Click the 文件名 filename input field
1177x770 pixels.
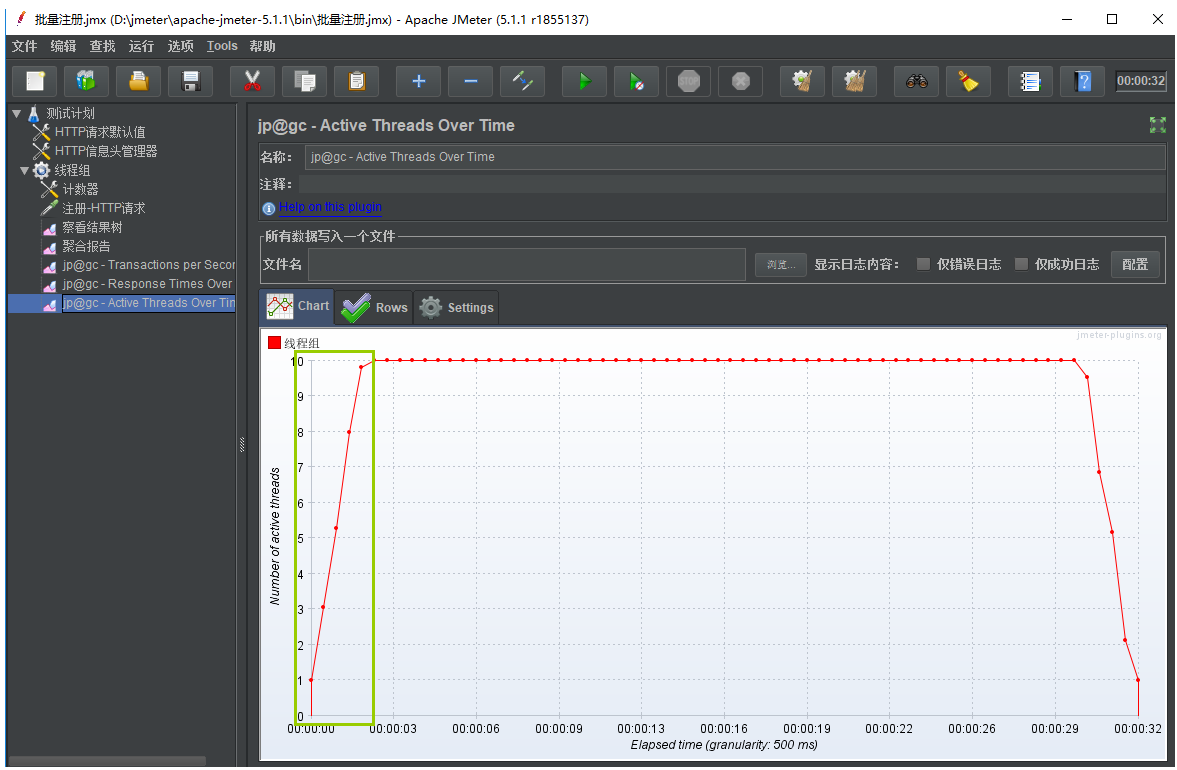[526, 265]
